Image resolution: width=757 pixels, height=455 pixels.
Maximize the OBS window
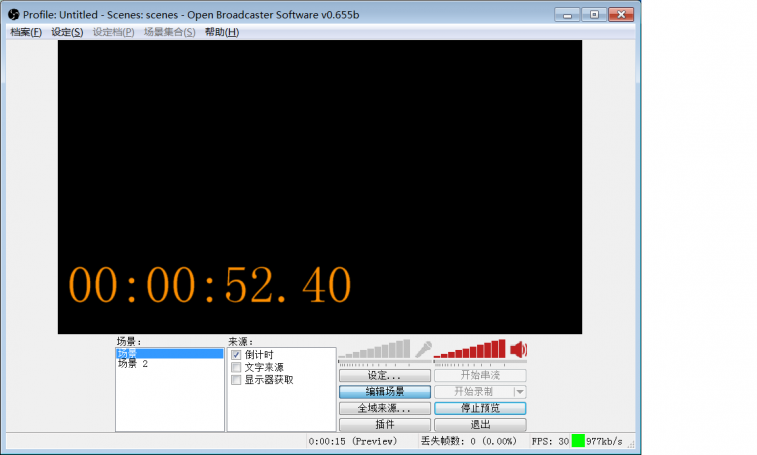(594, 14)
